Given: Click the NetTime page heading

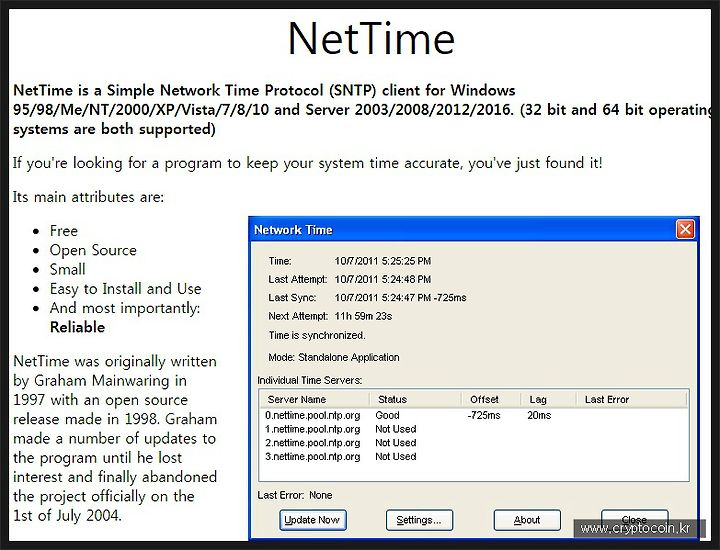Looking at the screenshot, I should pos(371,38).
